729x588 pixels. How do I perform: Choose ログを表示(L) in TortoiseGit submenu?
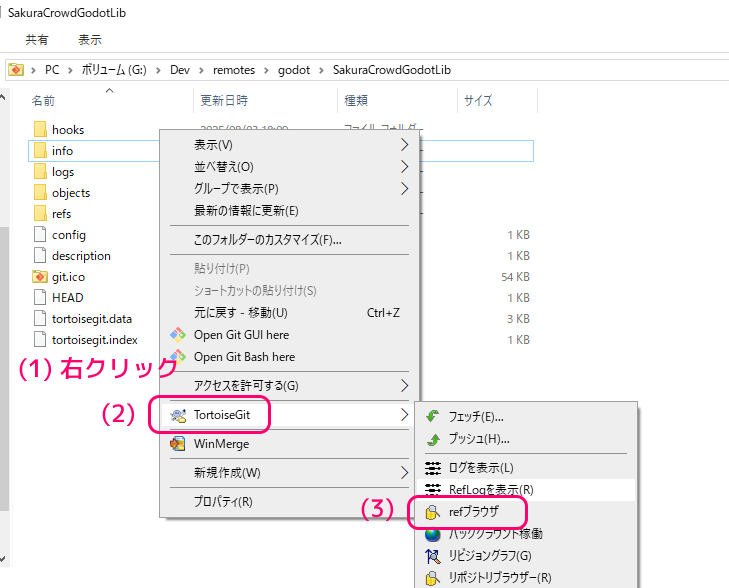point(481,468)
